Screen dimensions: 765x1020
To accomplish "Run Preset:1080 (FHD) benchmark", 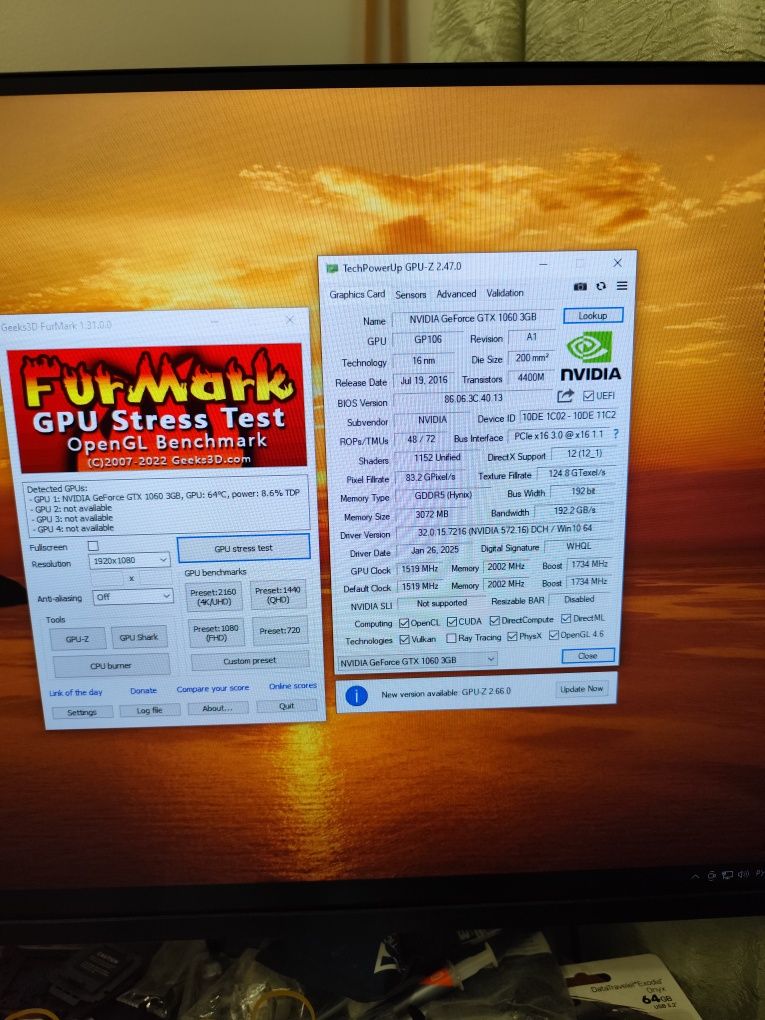I will pos(216,633).
